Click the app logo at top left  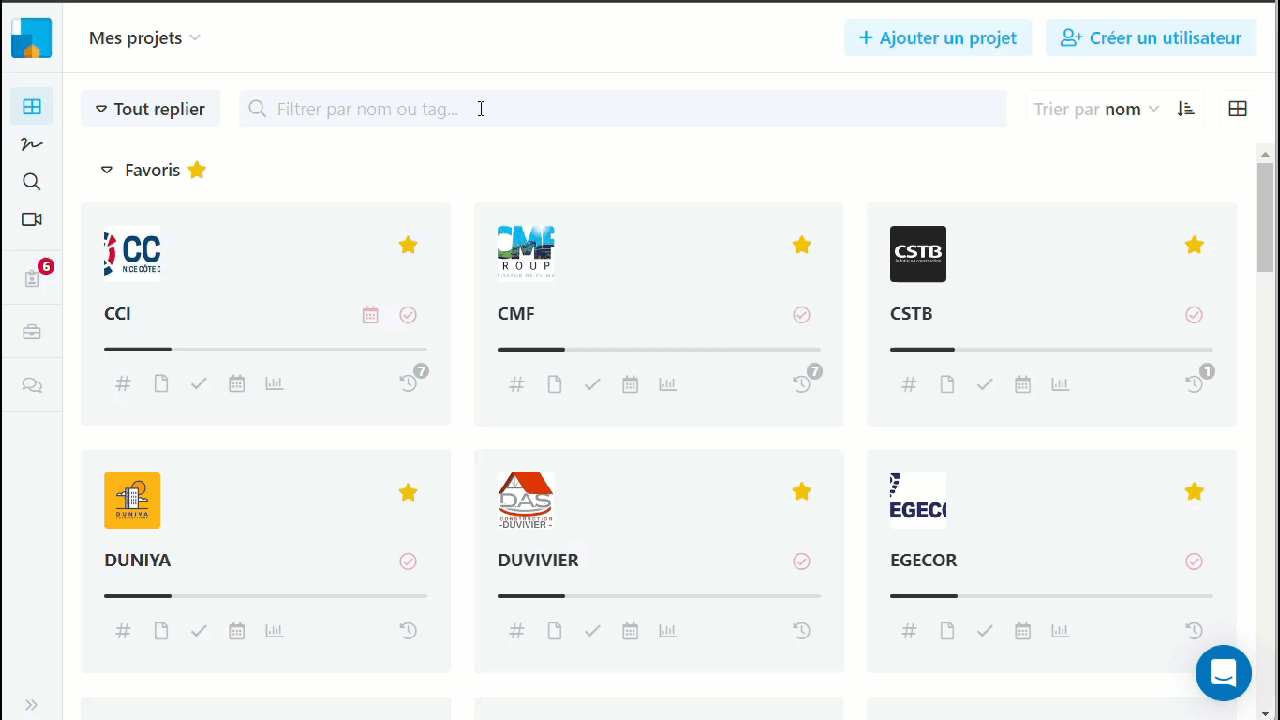(x=31, y=38)
